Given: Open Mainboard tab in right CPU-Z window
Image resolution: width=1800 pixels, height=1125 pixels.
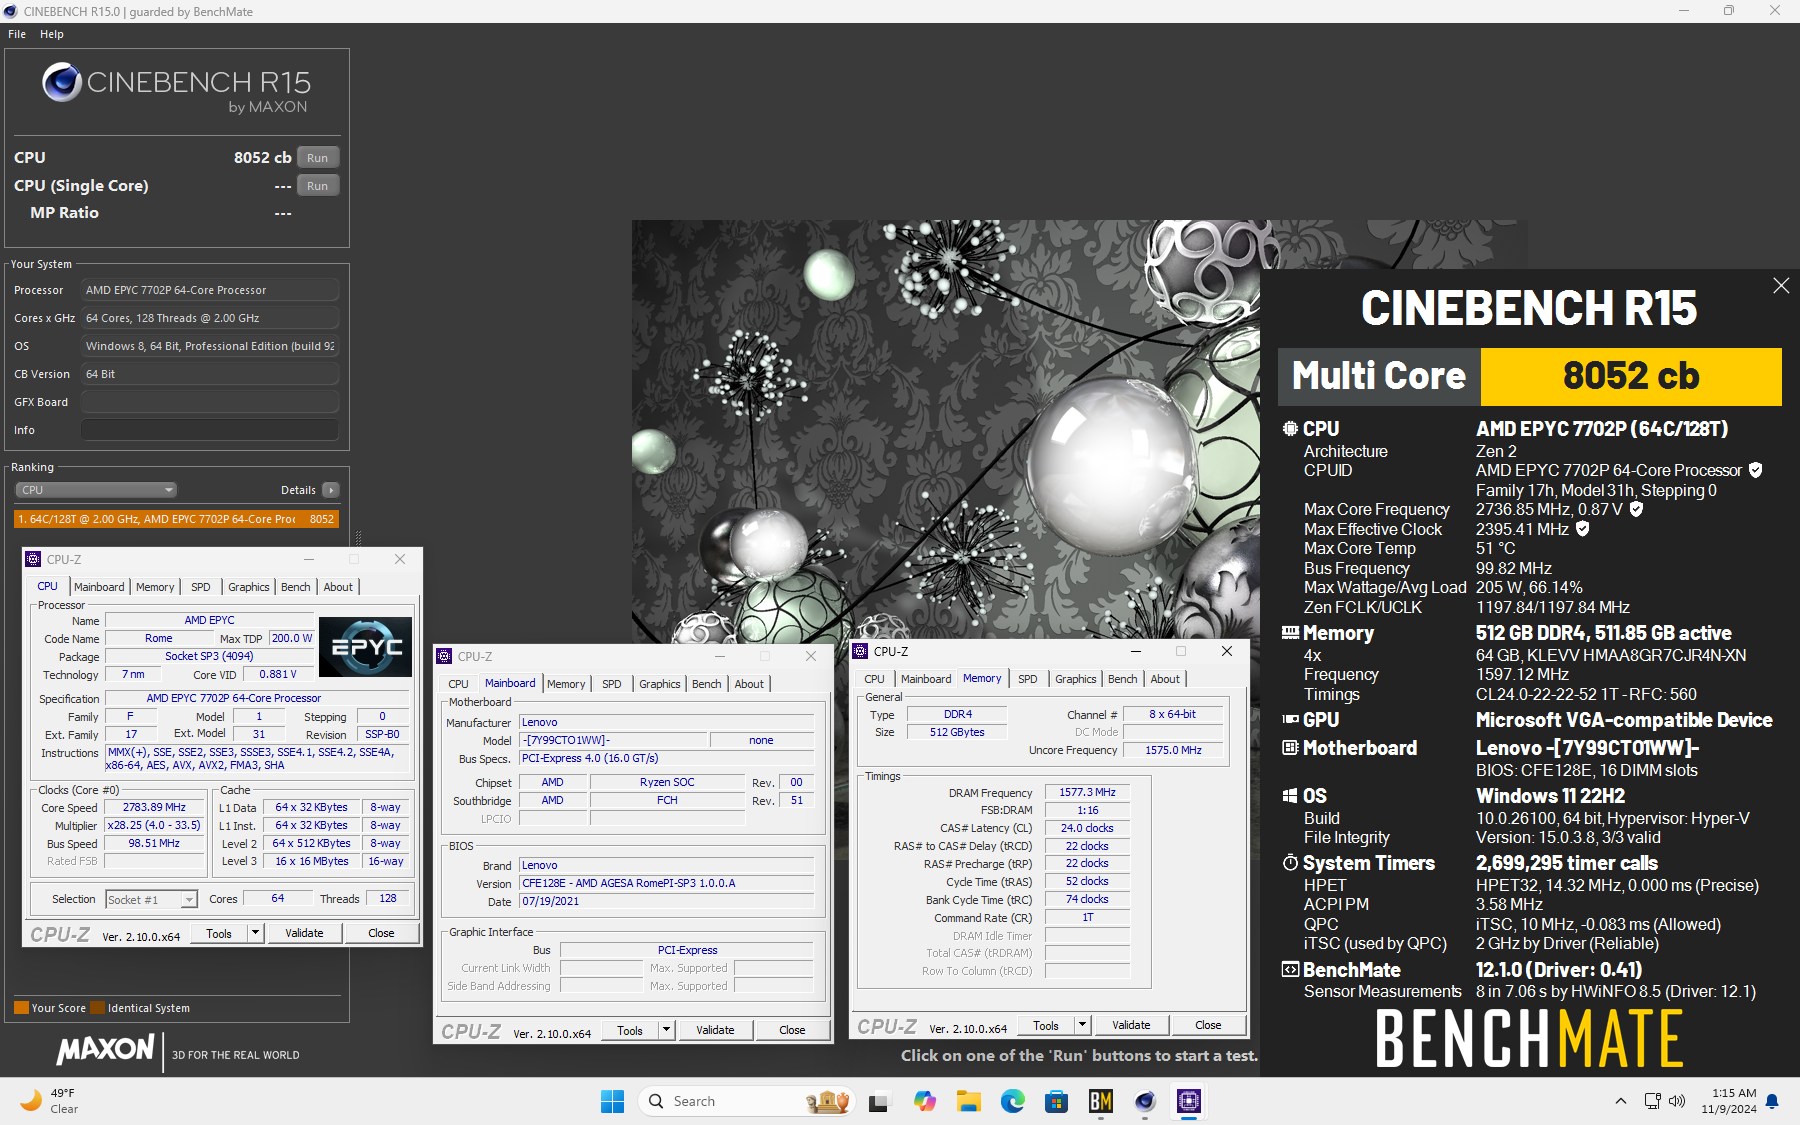Looking at the screenshot, I should click(926, 679).
